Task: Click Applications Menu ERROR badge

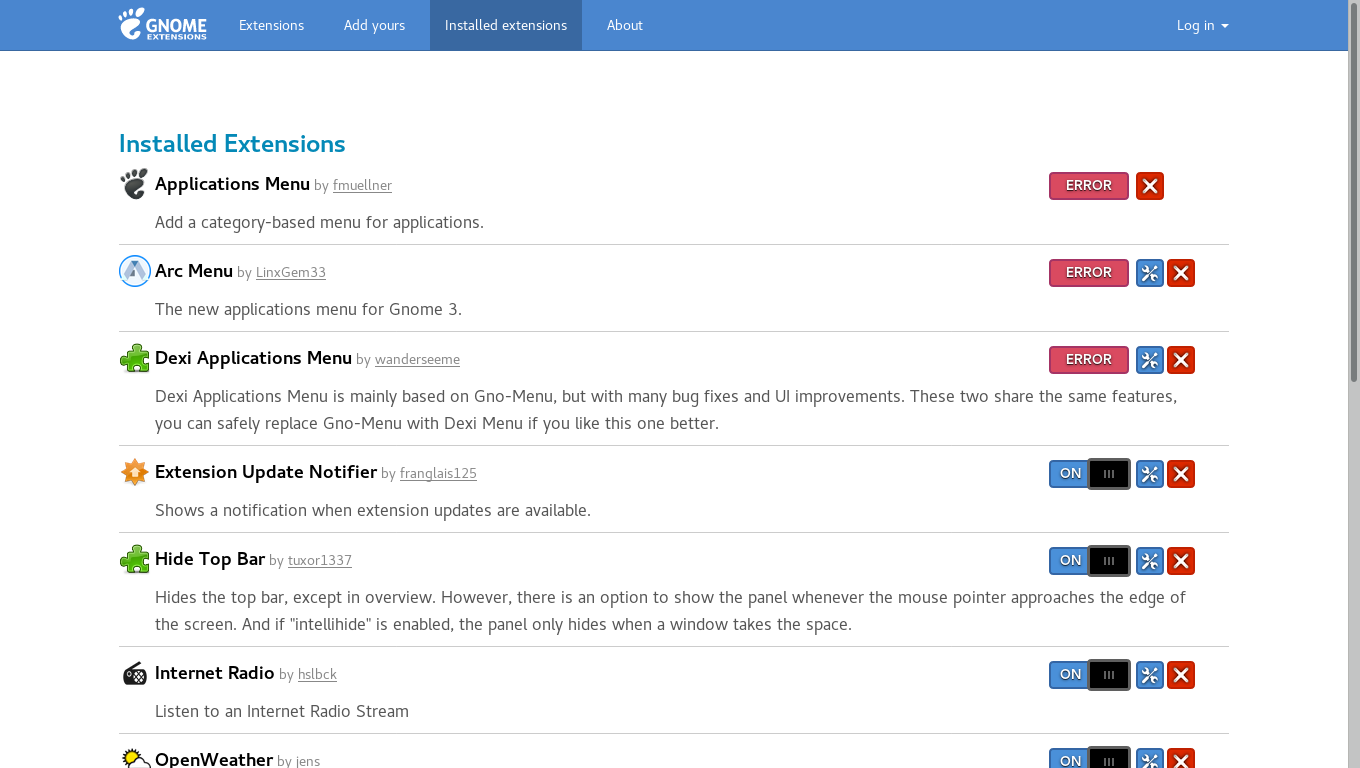Action: tap(1089, 186)
